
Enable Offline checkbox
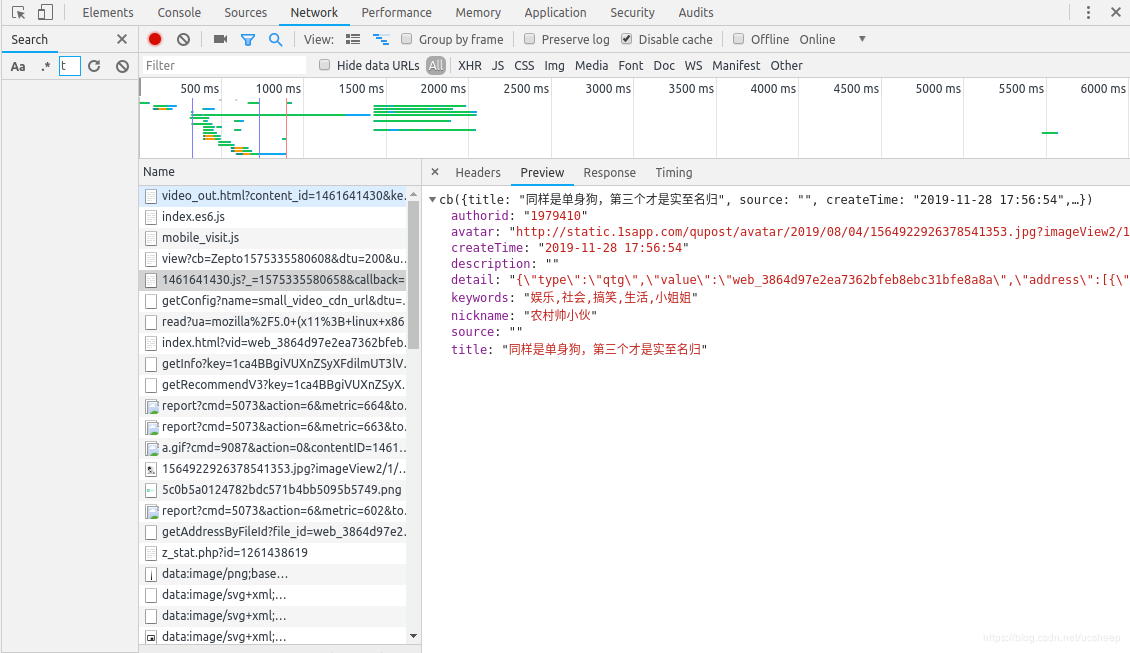(739, 39)
